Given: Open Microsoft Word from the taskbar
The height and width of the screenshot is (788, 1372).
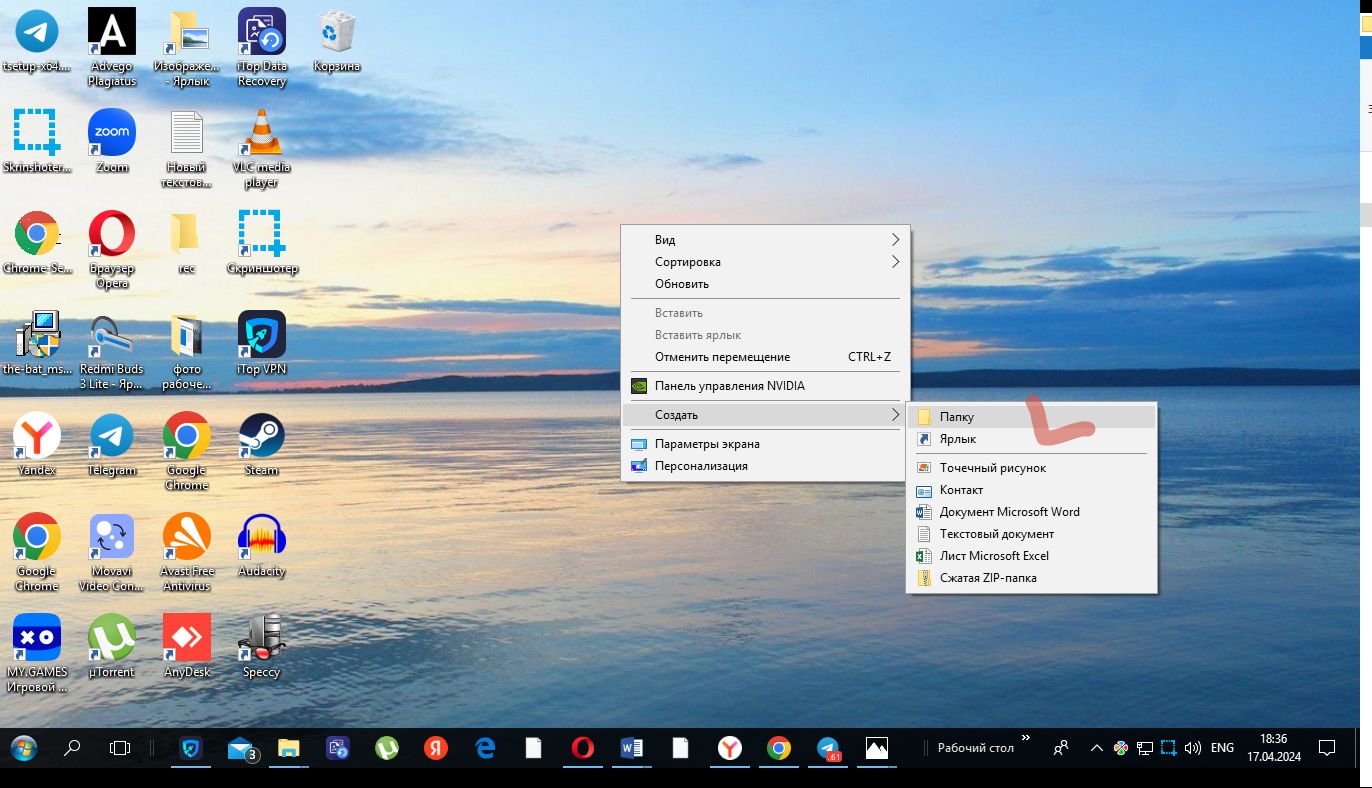Looking at the screenshot, I should (632, 748).
